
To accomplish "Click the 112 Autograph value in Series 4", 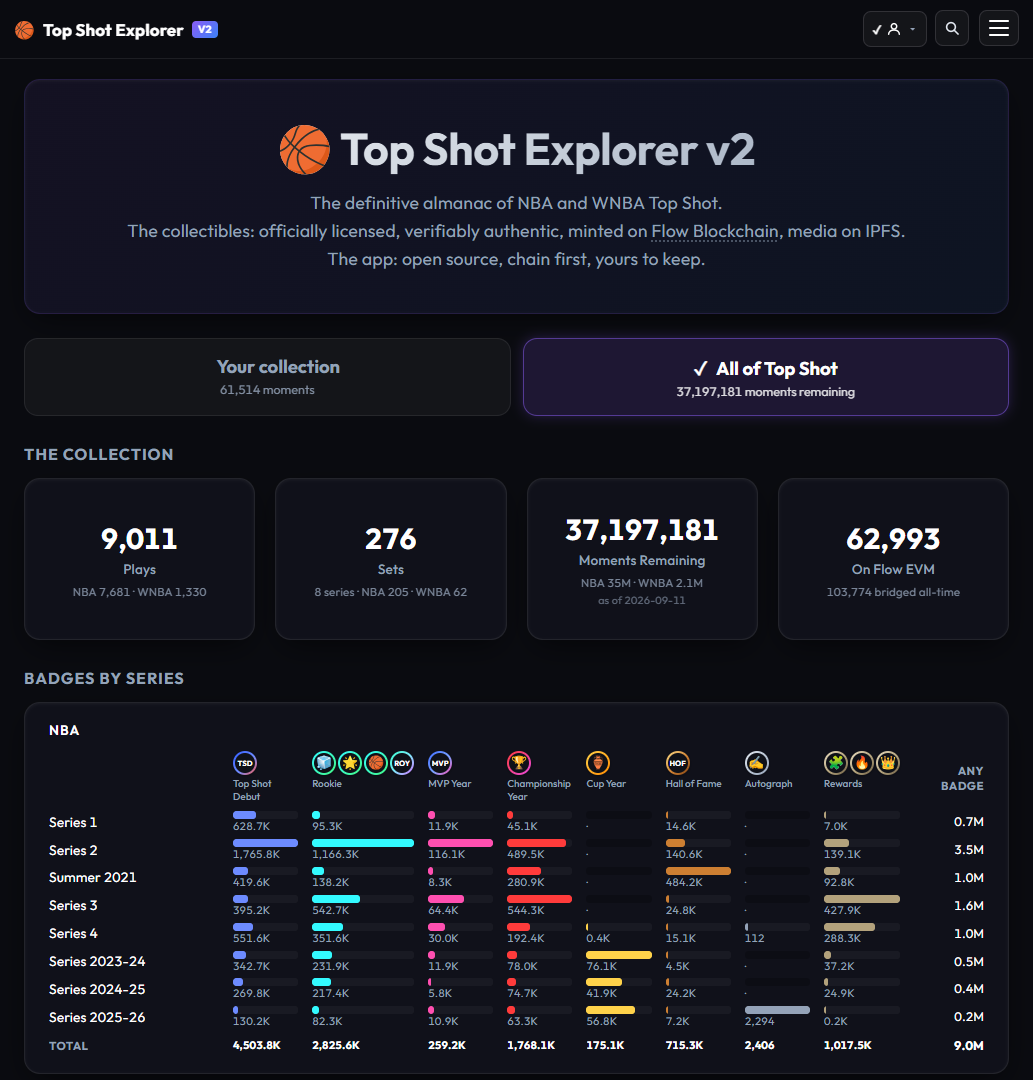I will (x=754, y=938).
